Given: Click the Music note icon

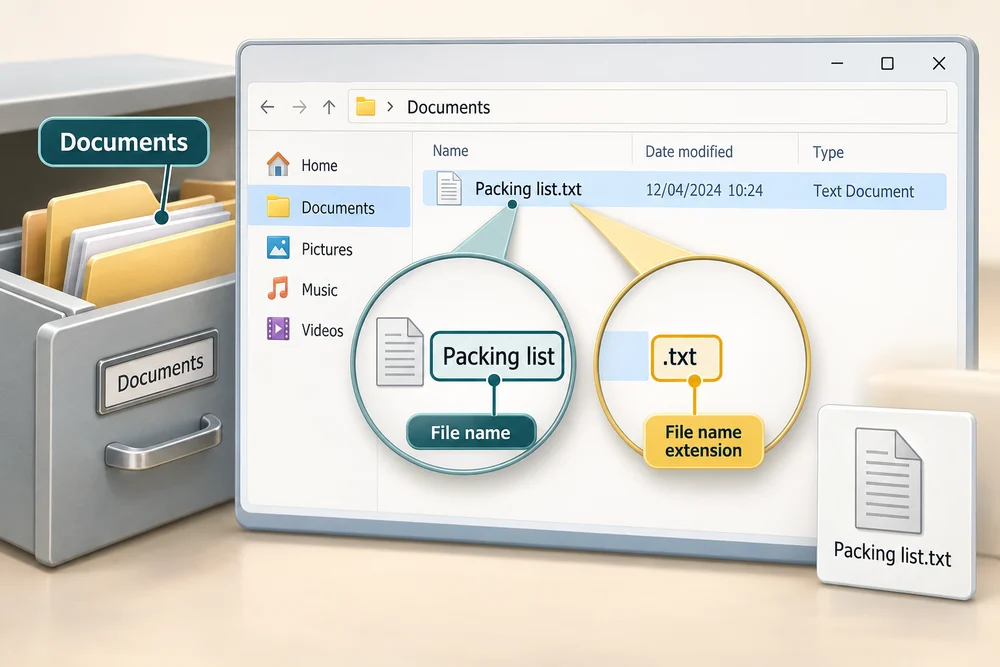Looking at the screenshot, I should (278, 288).
